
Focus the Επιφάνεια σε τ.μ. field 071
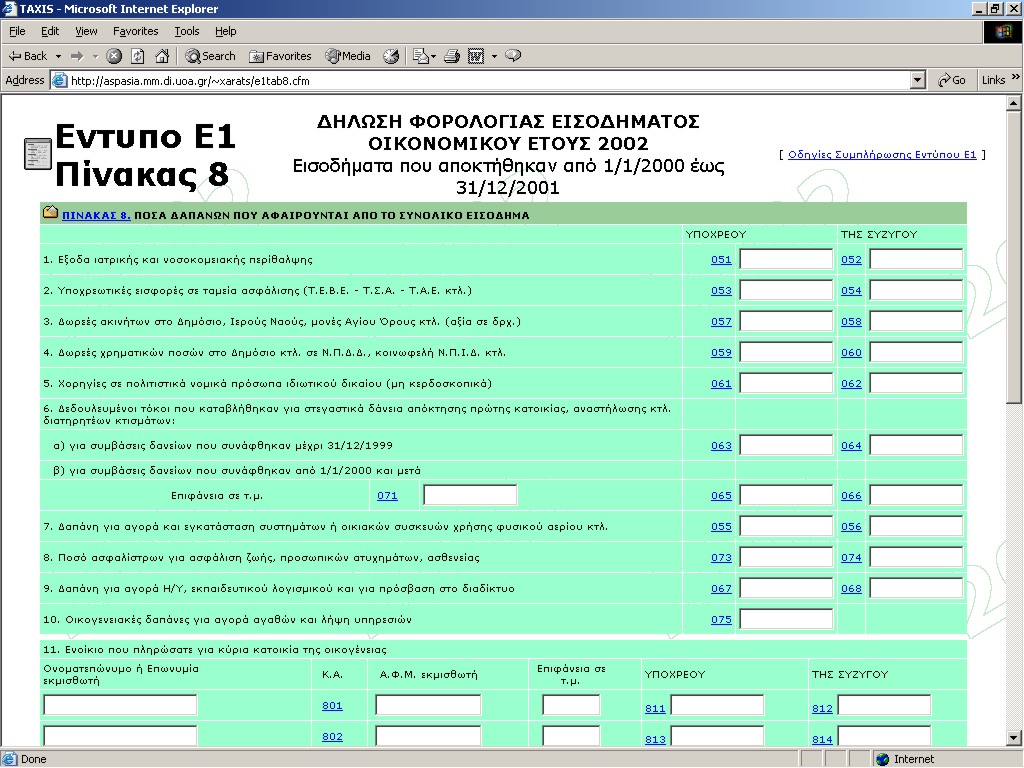[470, 495]
